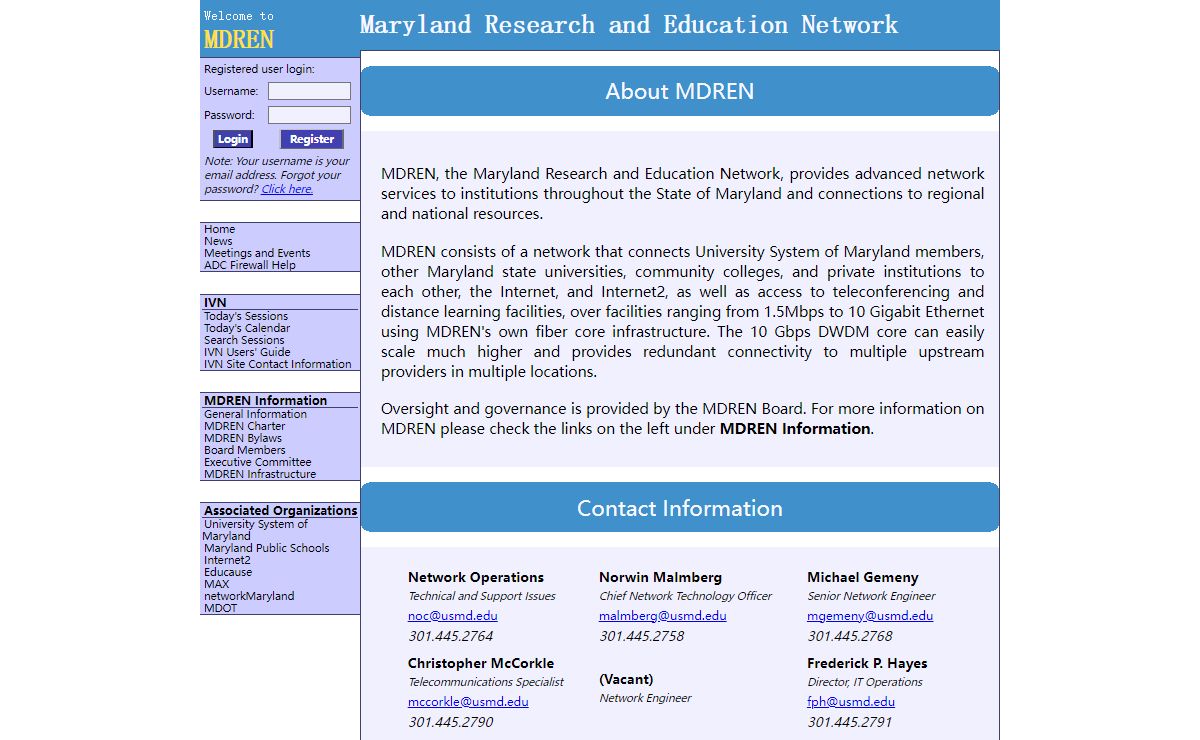The width and height of the screenshot is (1200, 740).
Task: Click the Username input field
Action: click(x=309, y=91)
